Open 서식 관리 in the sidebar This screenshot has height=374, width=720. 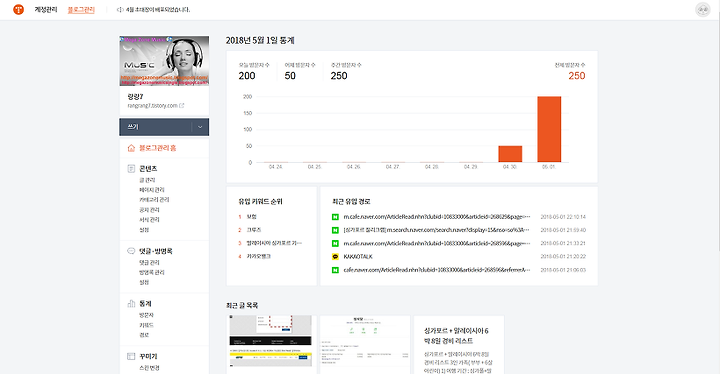tap(149, 220)
